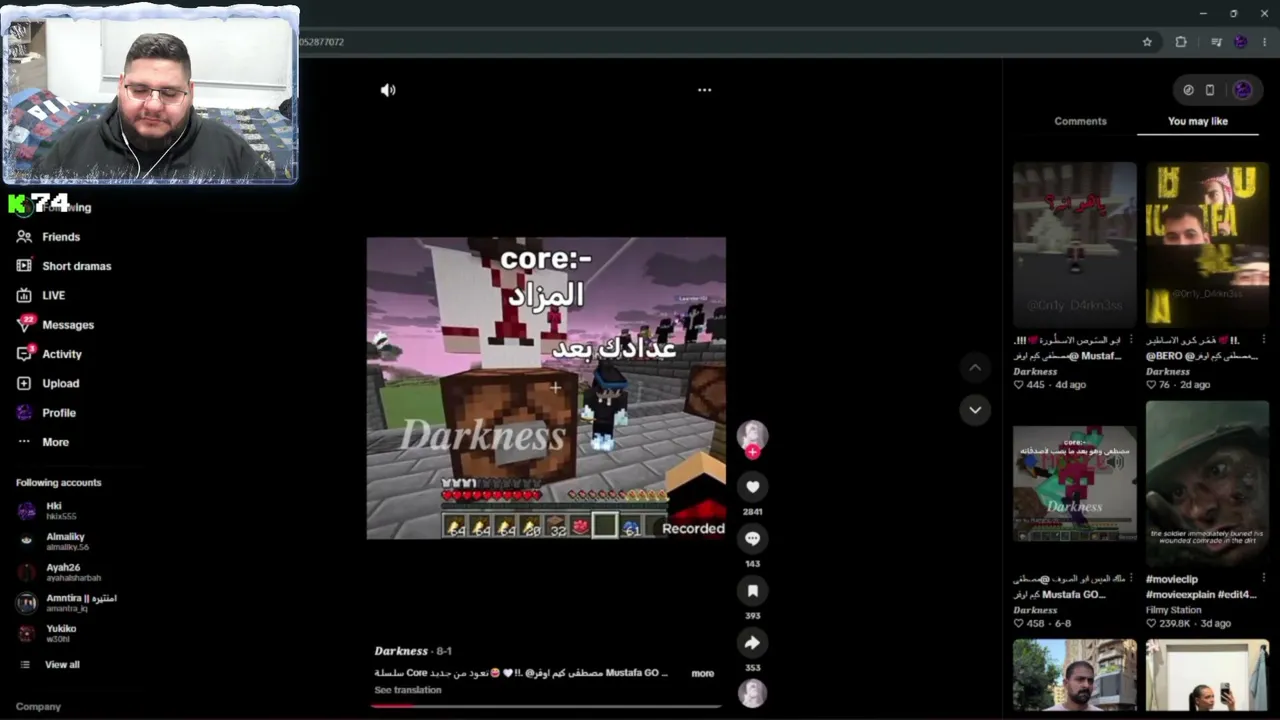Click the Filmy Station creator name
The width and height of the screenshot is (1280, 720).
(1174, 610)
